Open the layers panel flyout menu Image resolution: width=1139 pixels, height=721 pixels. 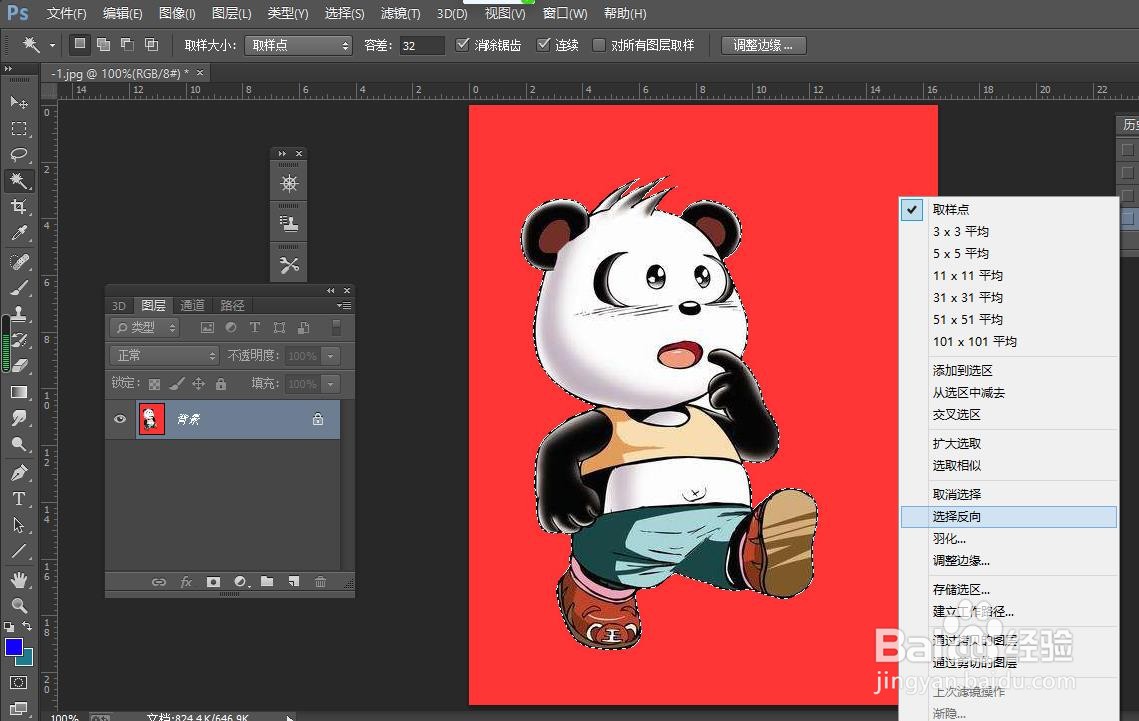click(344, 306)
